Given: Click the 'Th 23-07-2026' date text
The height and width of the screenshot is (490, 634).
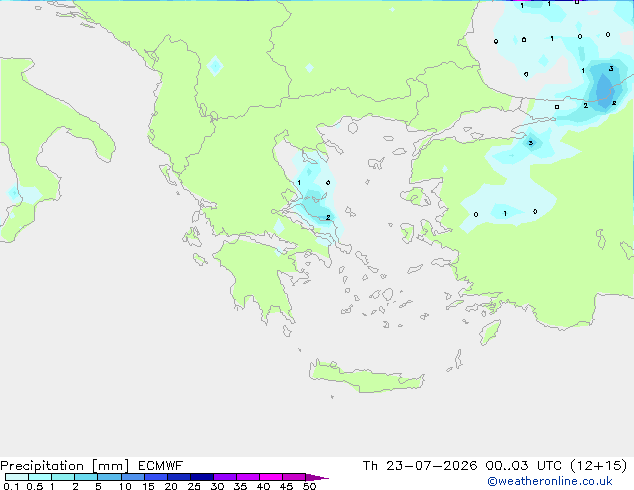Looking at the screenshot, I should [x=420, y=466].
